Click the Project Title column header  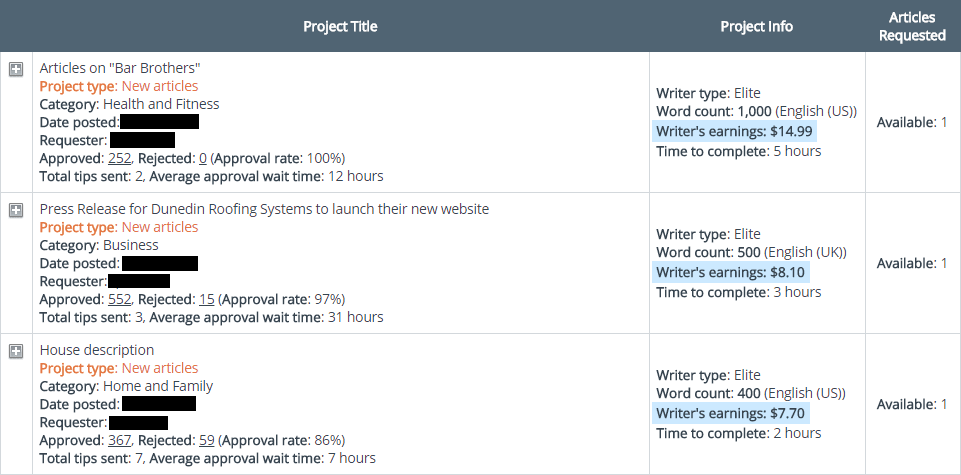pyautogui.click(x=340, y=26)
